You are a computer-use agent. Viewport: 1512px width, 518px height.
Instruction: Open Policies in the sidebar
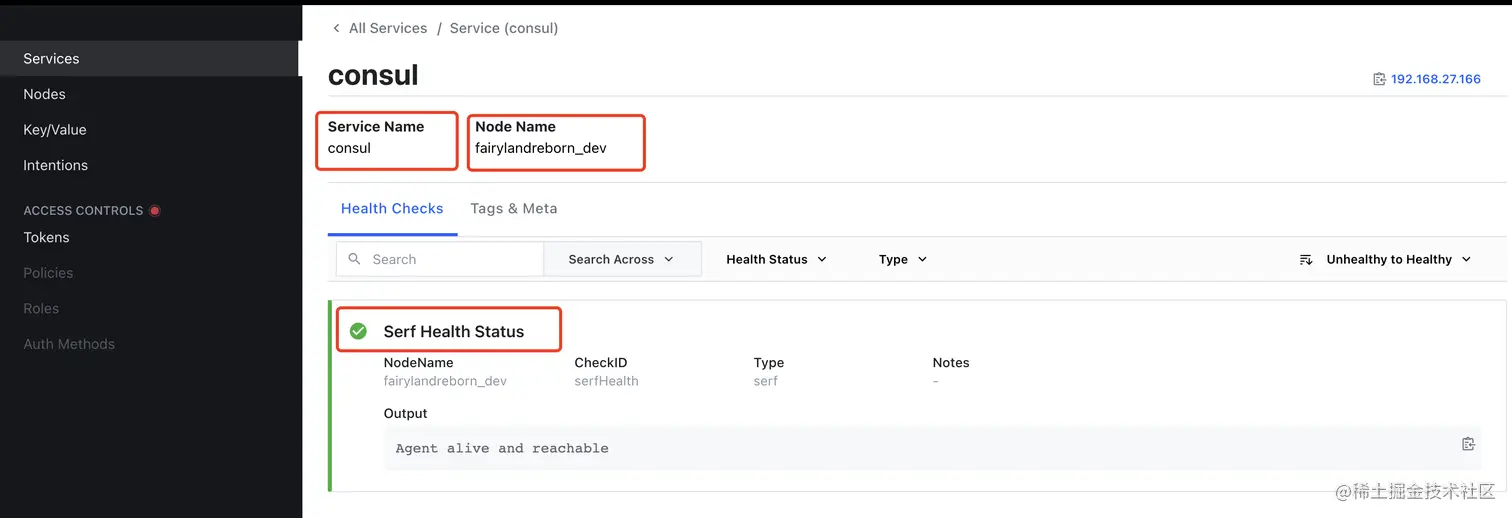pyautogui.click(x=48, y=273)
